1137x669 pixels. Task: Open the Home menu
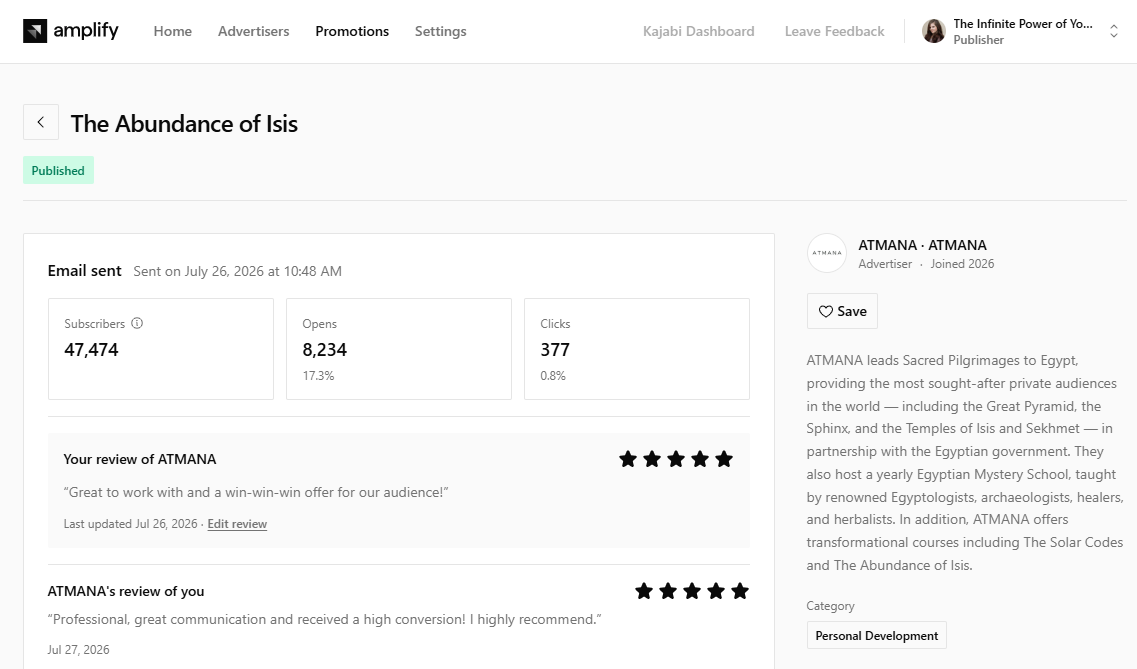[x=173, y=31]
